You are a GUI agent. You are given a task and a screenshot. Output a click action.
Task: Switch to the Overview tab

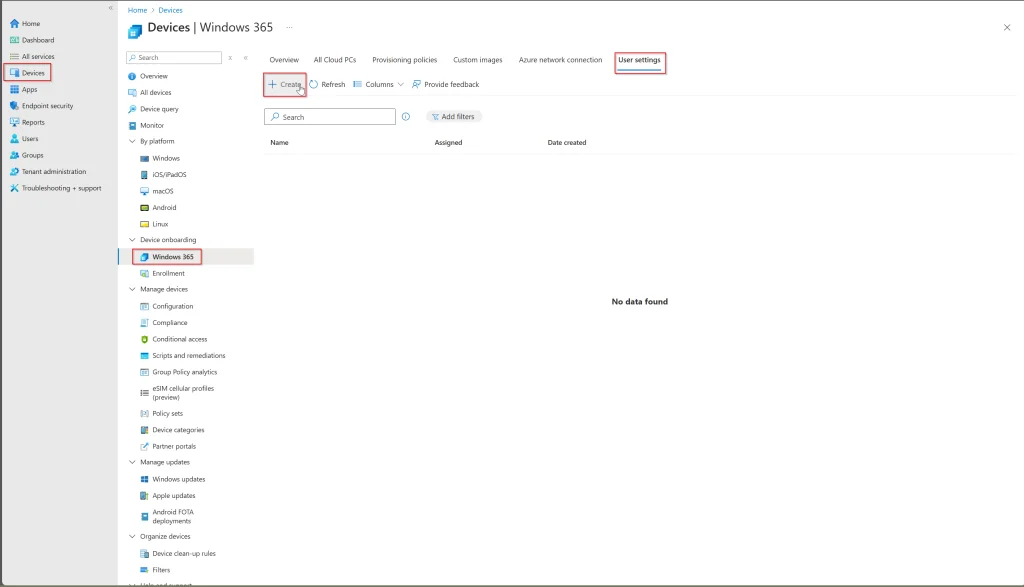point(284,59)
